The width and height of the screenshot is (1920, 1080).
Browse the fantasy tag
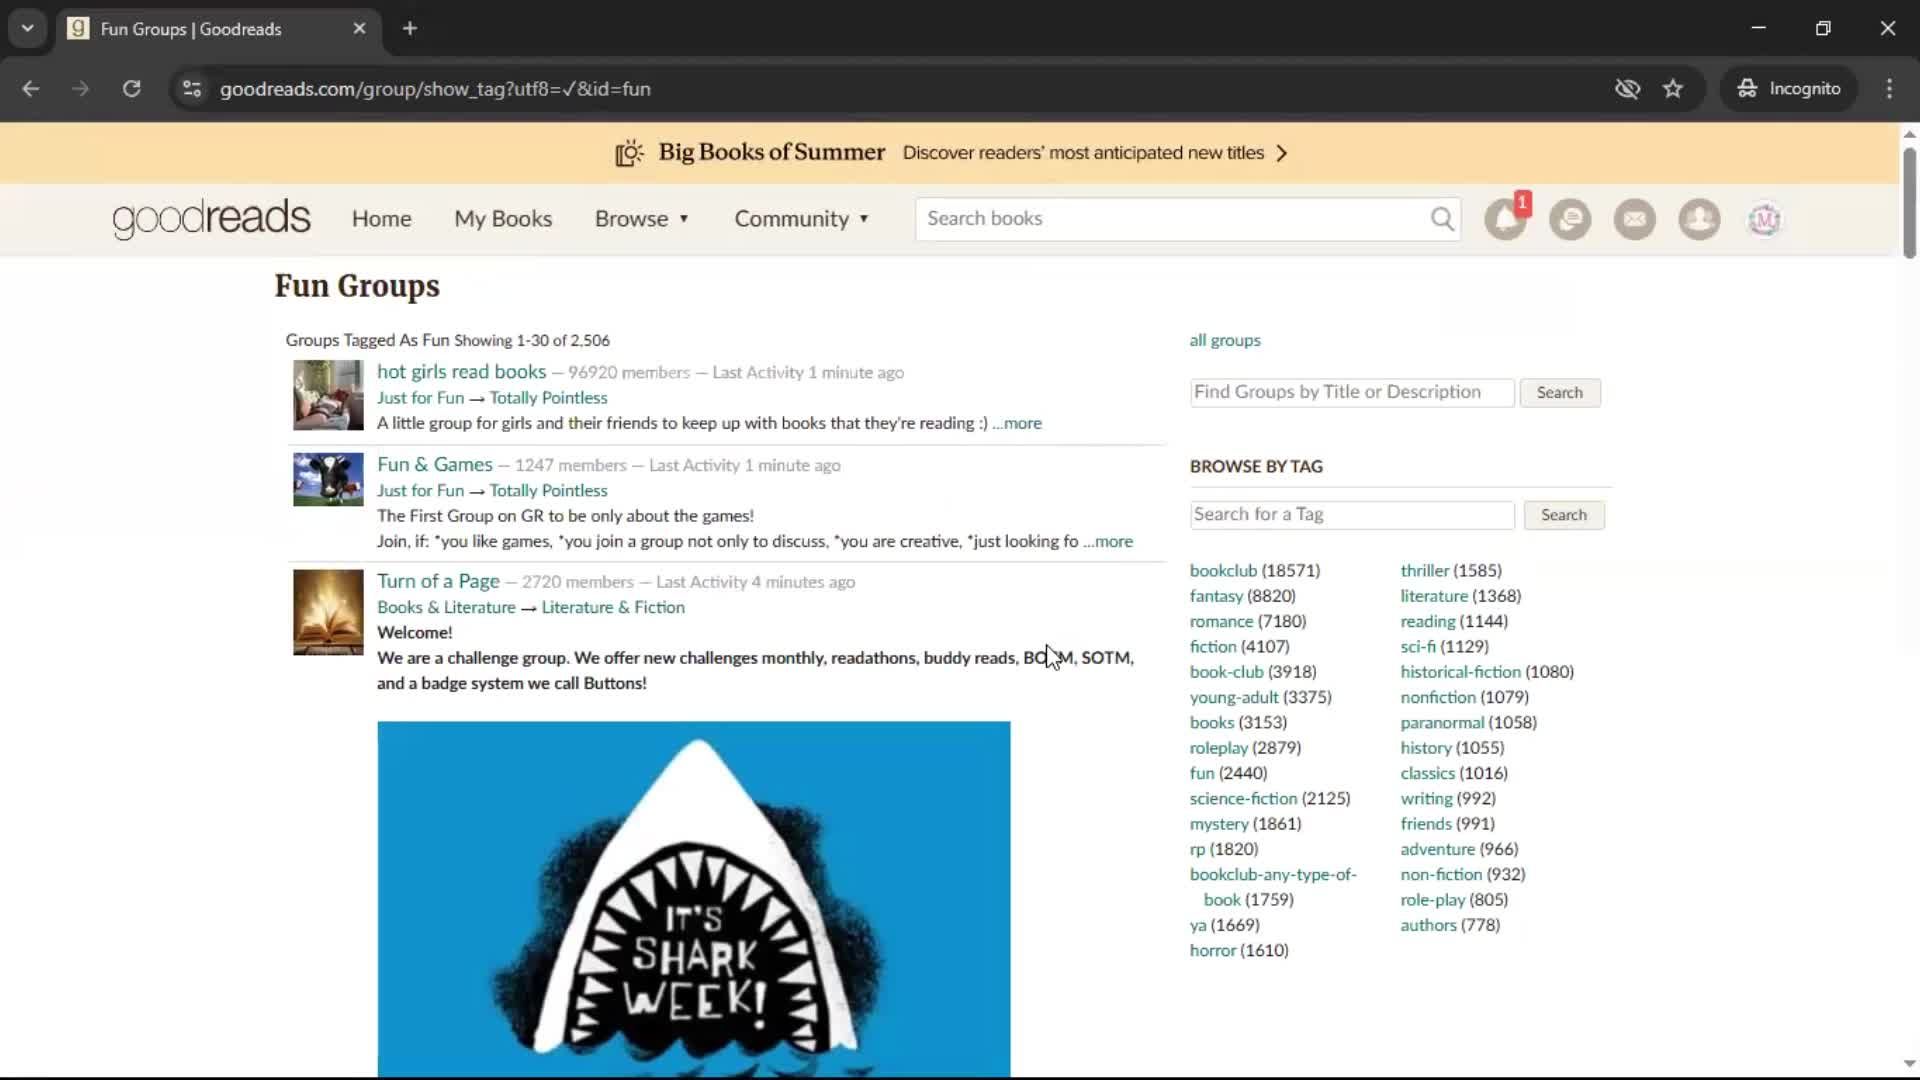pyautogui.click(x=1216, y=596)
